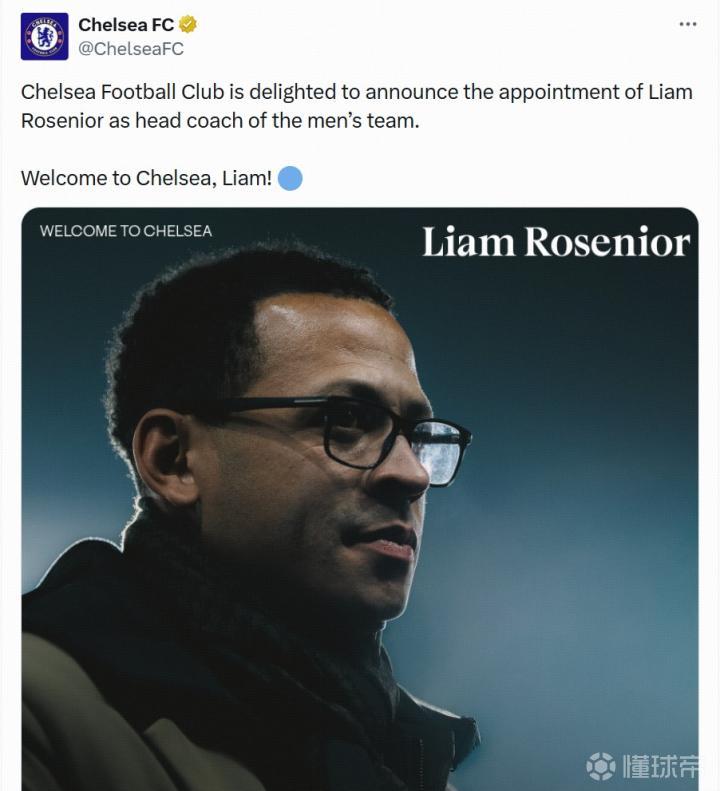This screenshot has width=720, height=791.
Task: Open the @ChelseaFC handle link
Action: (x=131, y=48)
